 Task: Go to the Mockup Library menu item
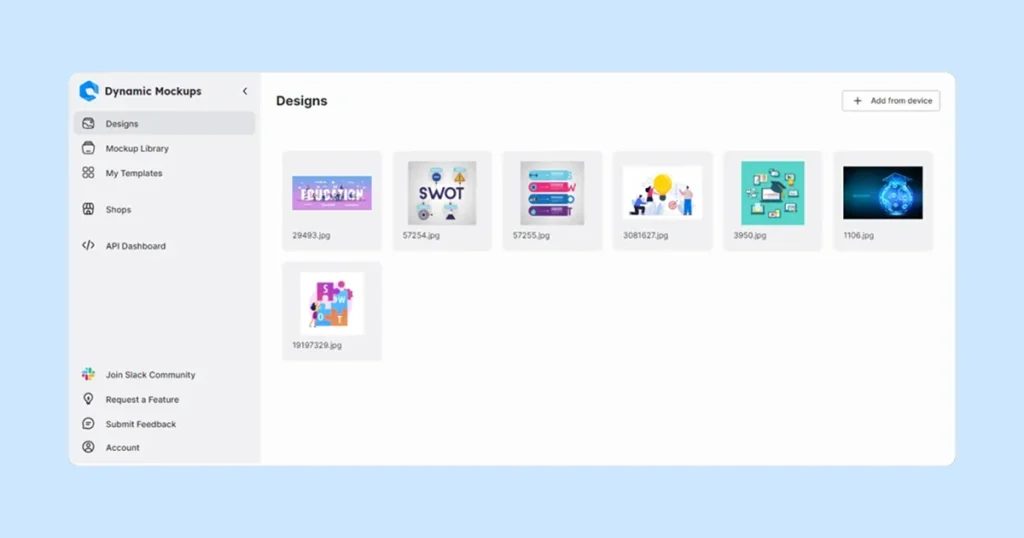coord(137,148)
